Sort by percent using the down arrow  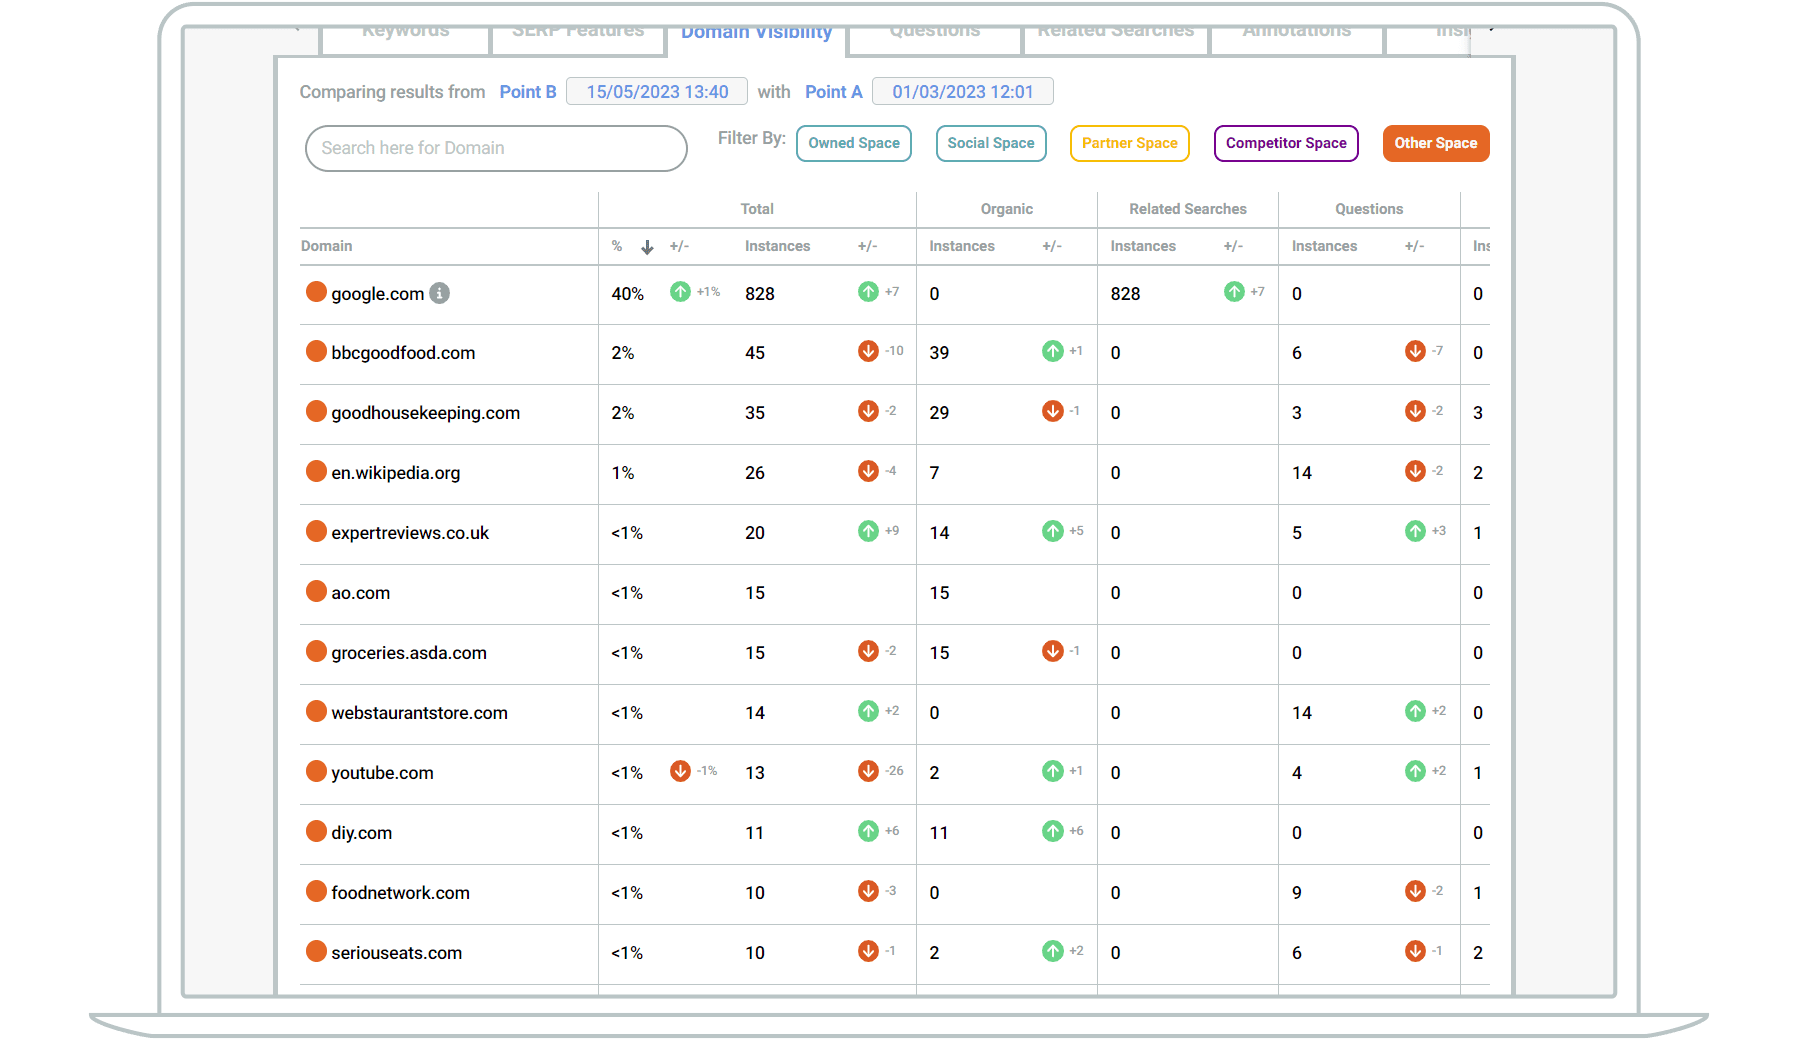(647, 247)
